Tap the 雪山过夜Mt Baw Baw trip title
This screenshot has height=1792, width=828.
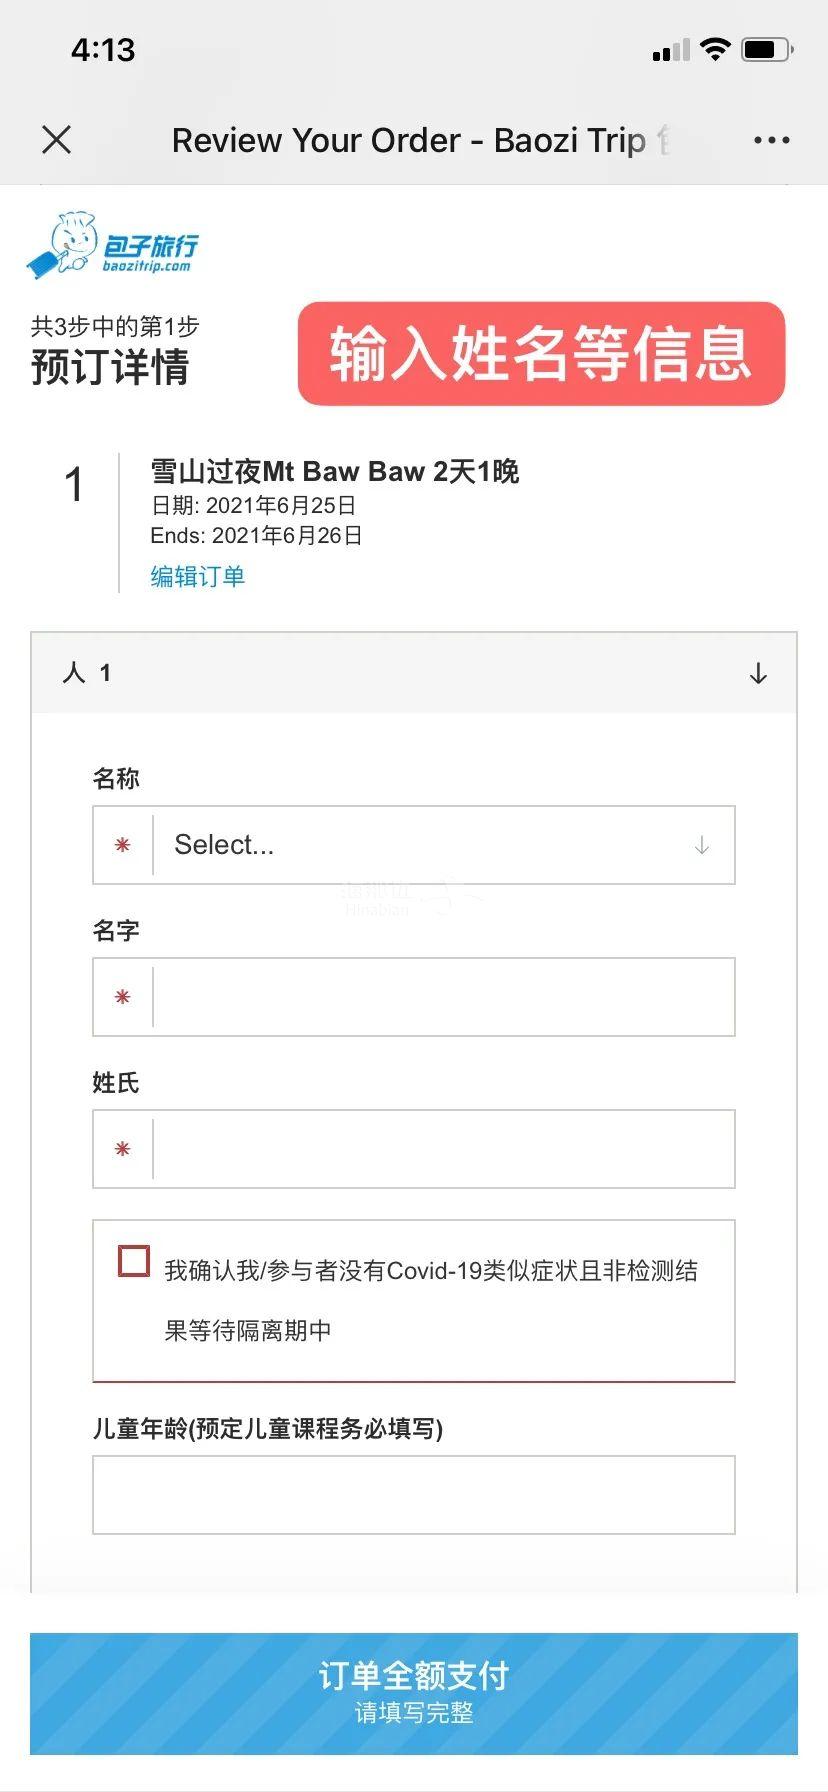(x=334, y=471)
